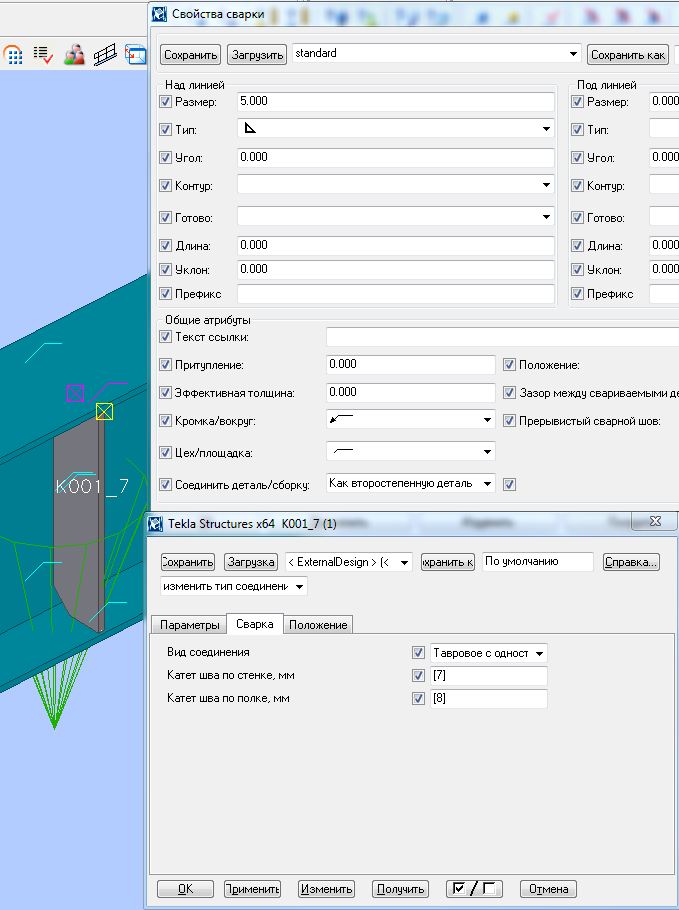Toggle checkbox for Катет шва по стенке
This screenshot has height=910, width=679.
[x=418, y=676]
